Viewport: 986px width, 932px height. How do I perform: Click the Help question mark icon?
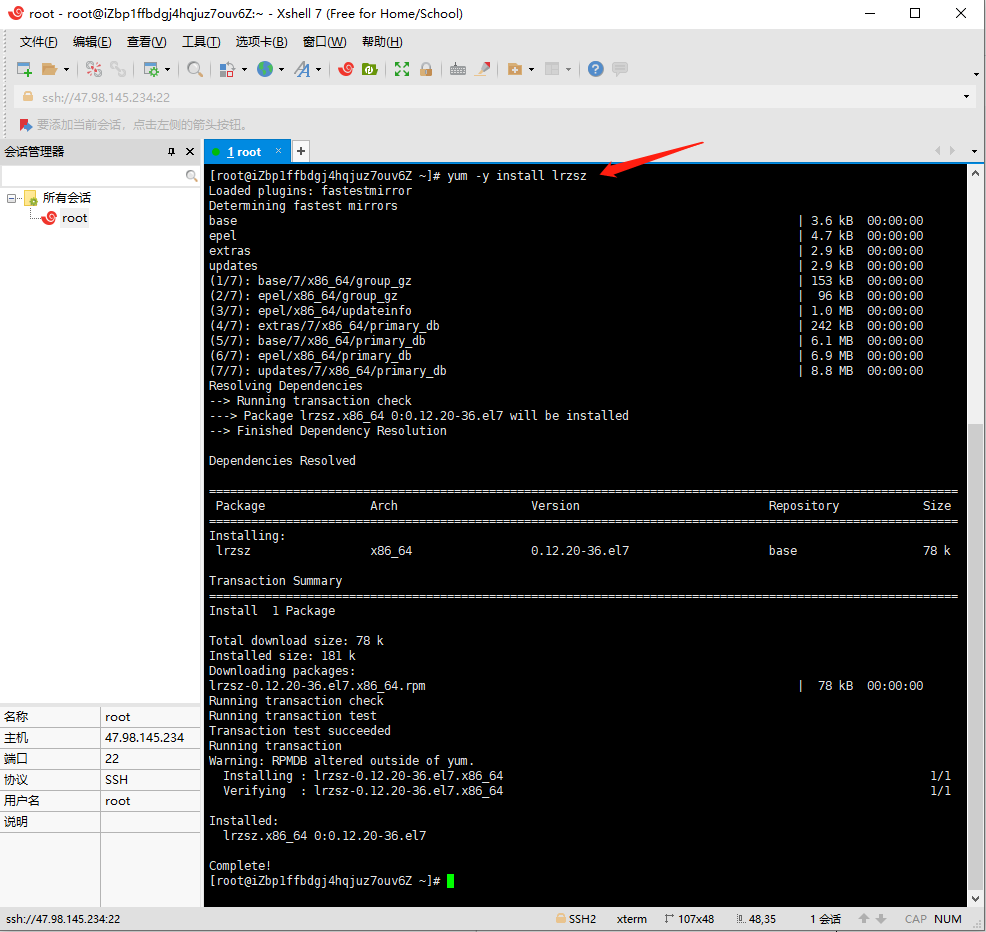[x=597, y=69]
